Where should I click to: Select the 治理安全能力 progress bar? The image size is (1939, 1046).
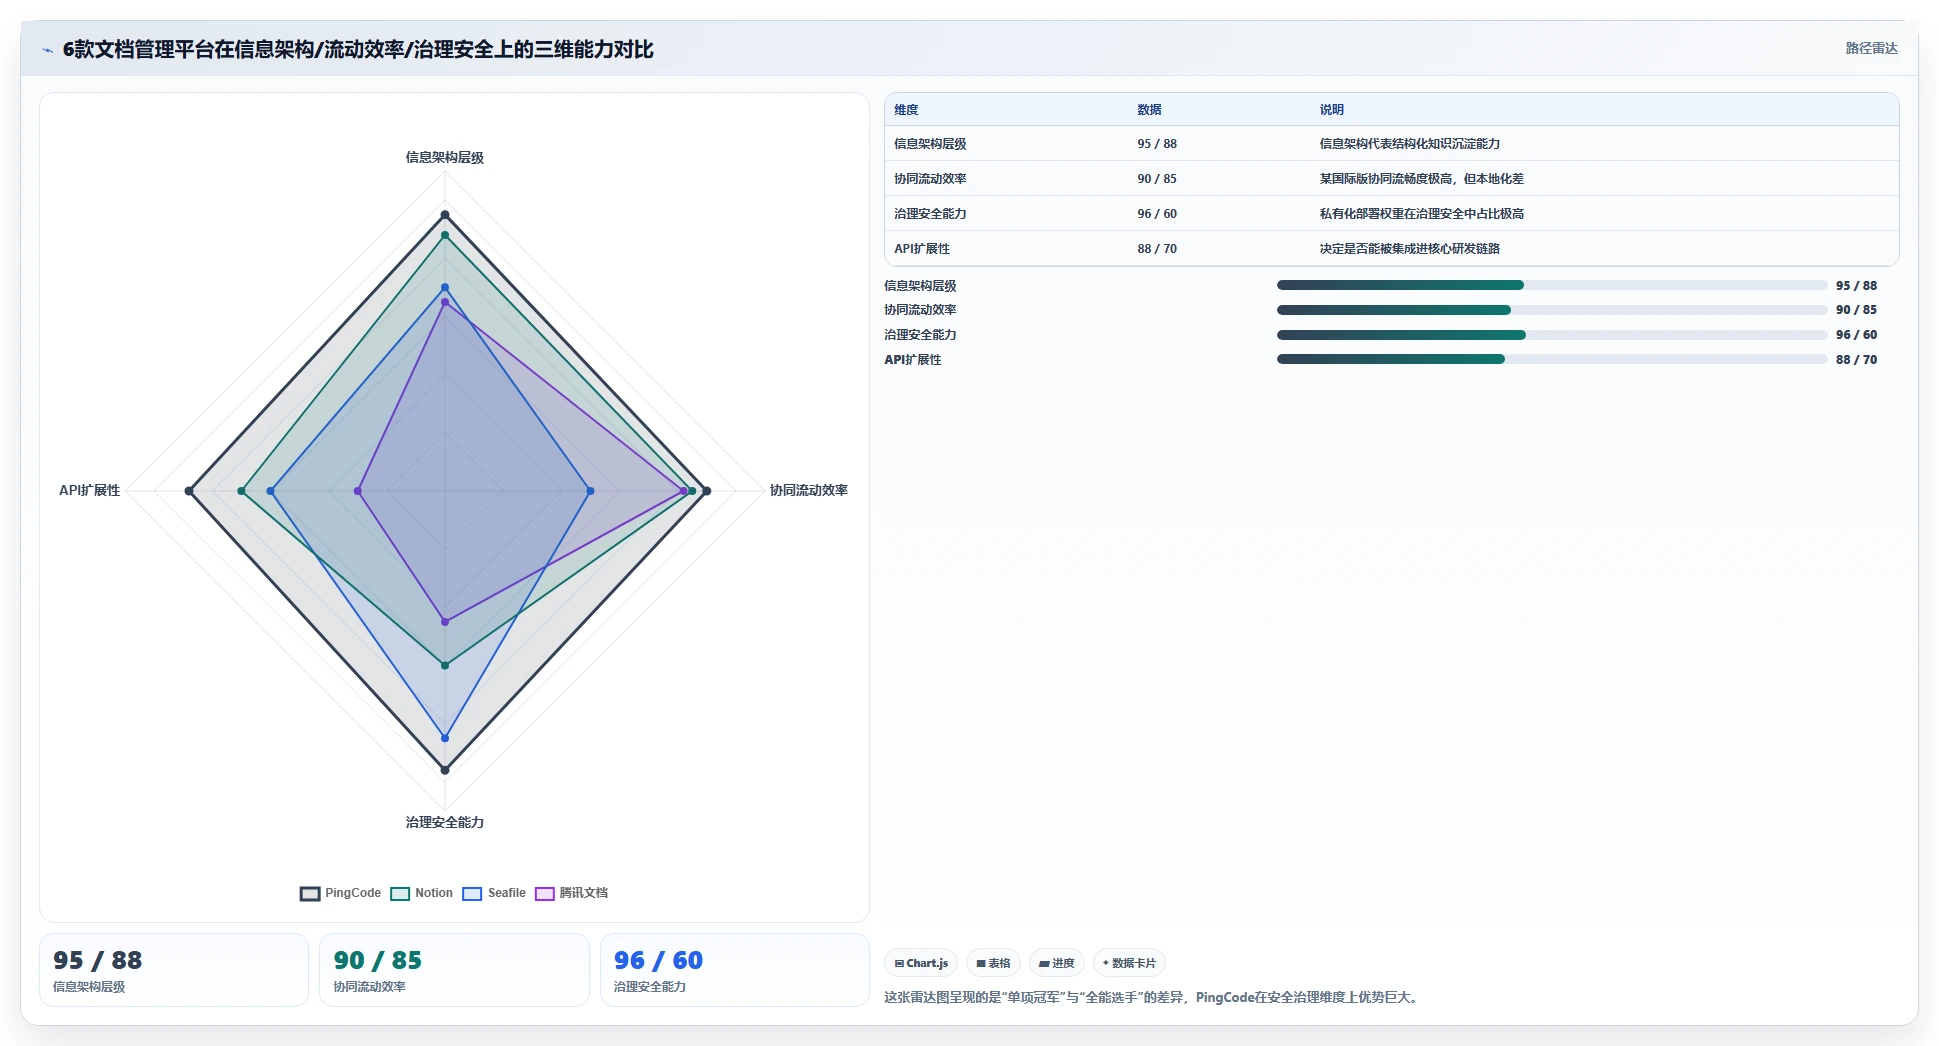1552,335
